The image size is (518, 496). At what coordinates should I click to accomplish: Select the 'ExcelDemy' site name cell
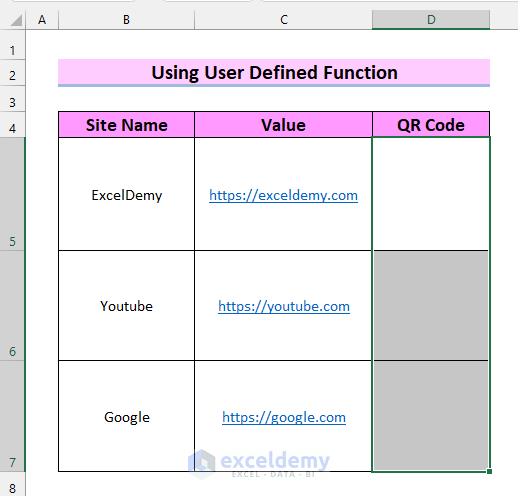pyautogui.click(x=126, y=194)
